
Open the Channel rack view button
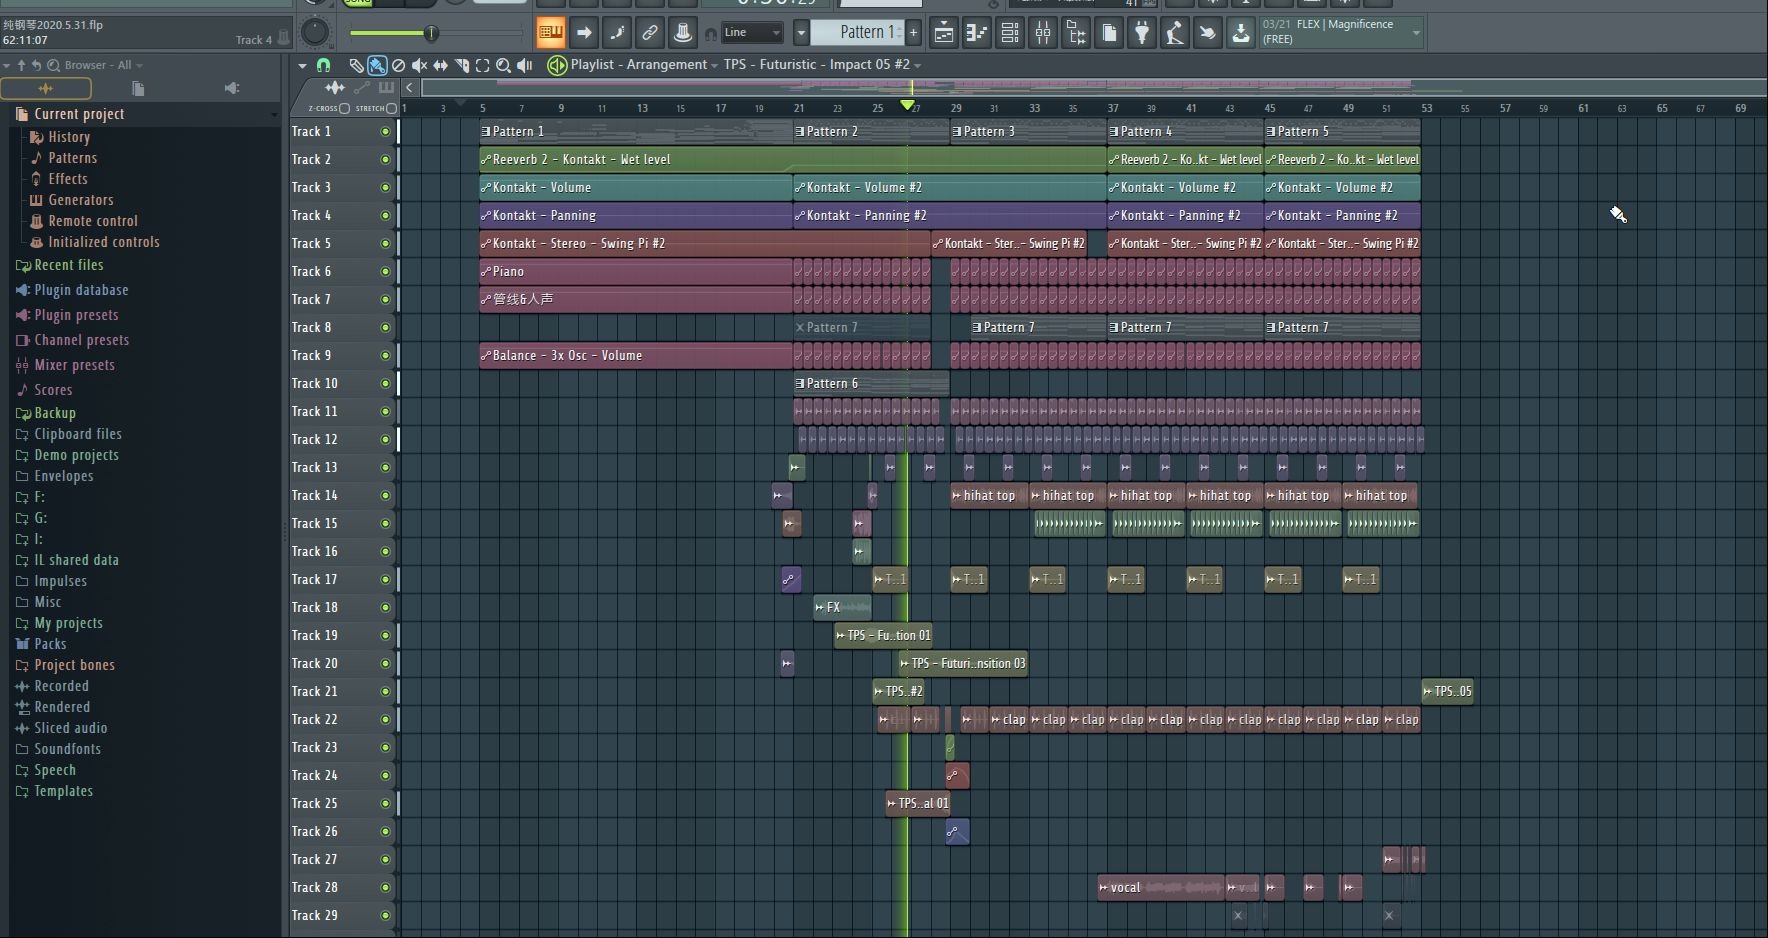tap(1010, 33)
